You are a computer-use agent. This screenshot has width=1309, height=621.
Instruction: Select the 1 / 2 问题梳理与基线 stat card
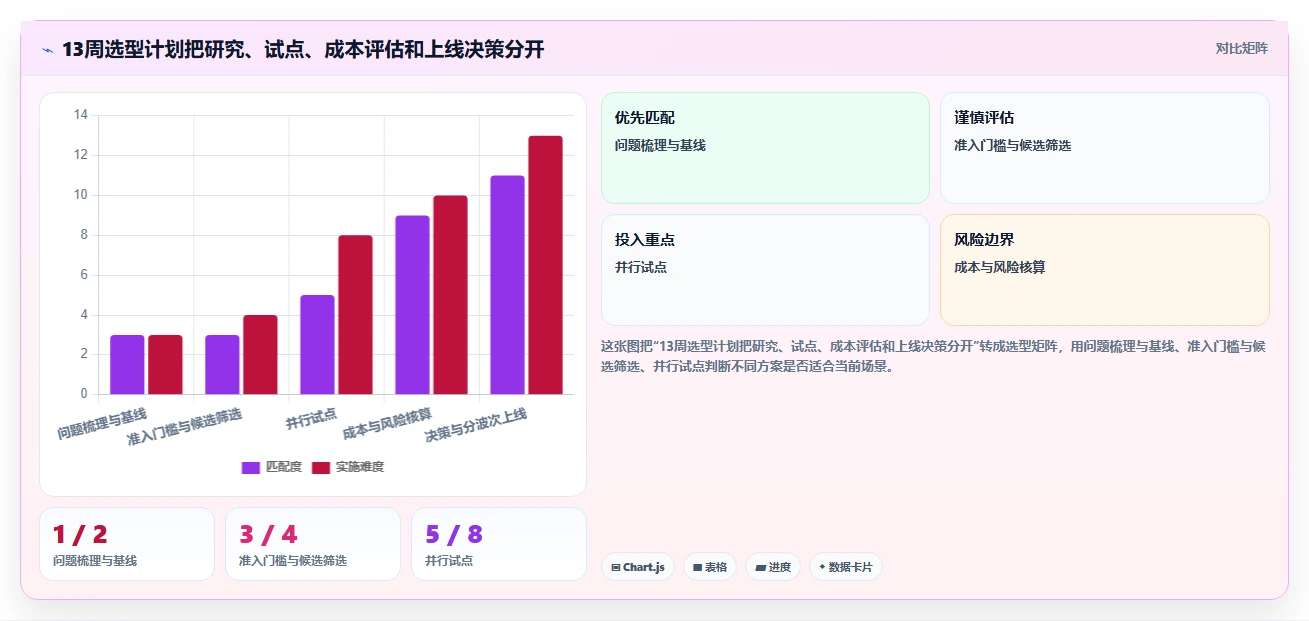click(x=127, y=544)
